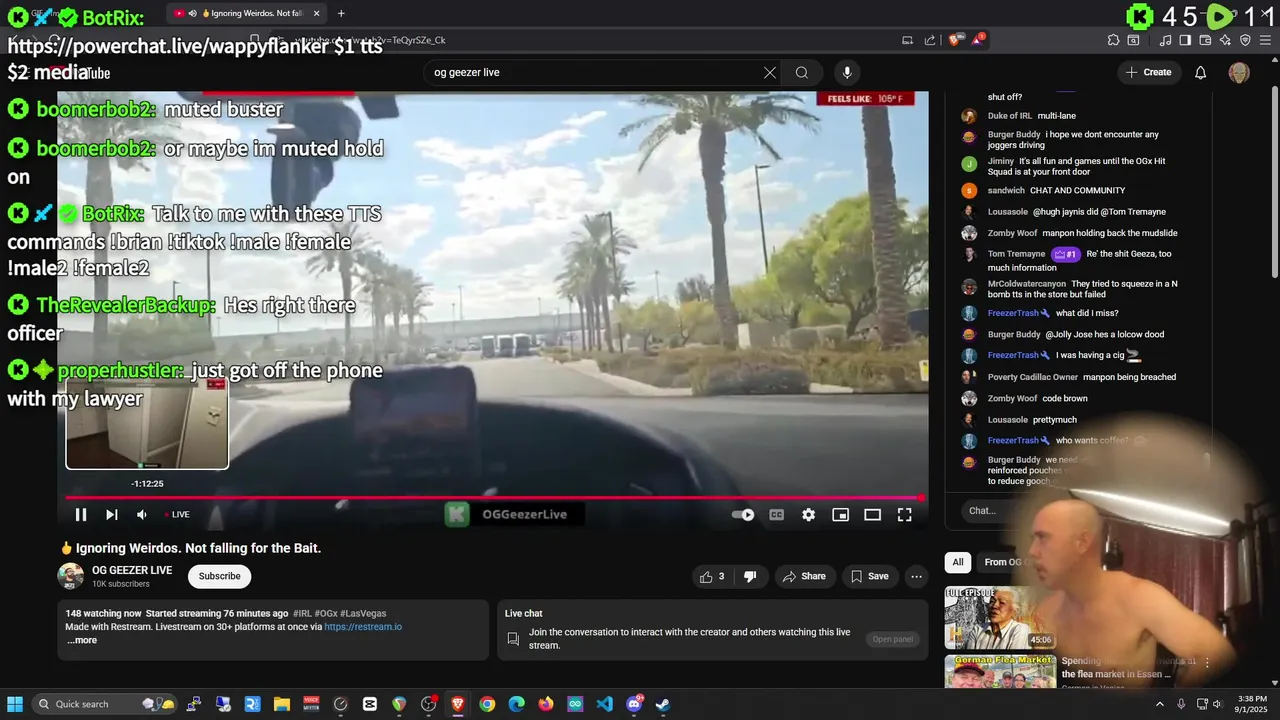The width and height of the screenshot is (1280, 720).
Task: Dislike the video with thumbs down
Action: (750, 576)
